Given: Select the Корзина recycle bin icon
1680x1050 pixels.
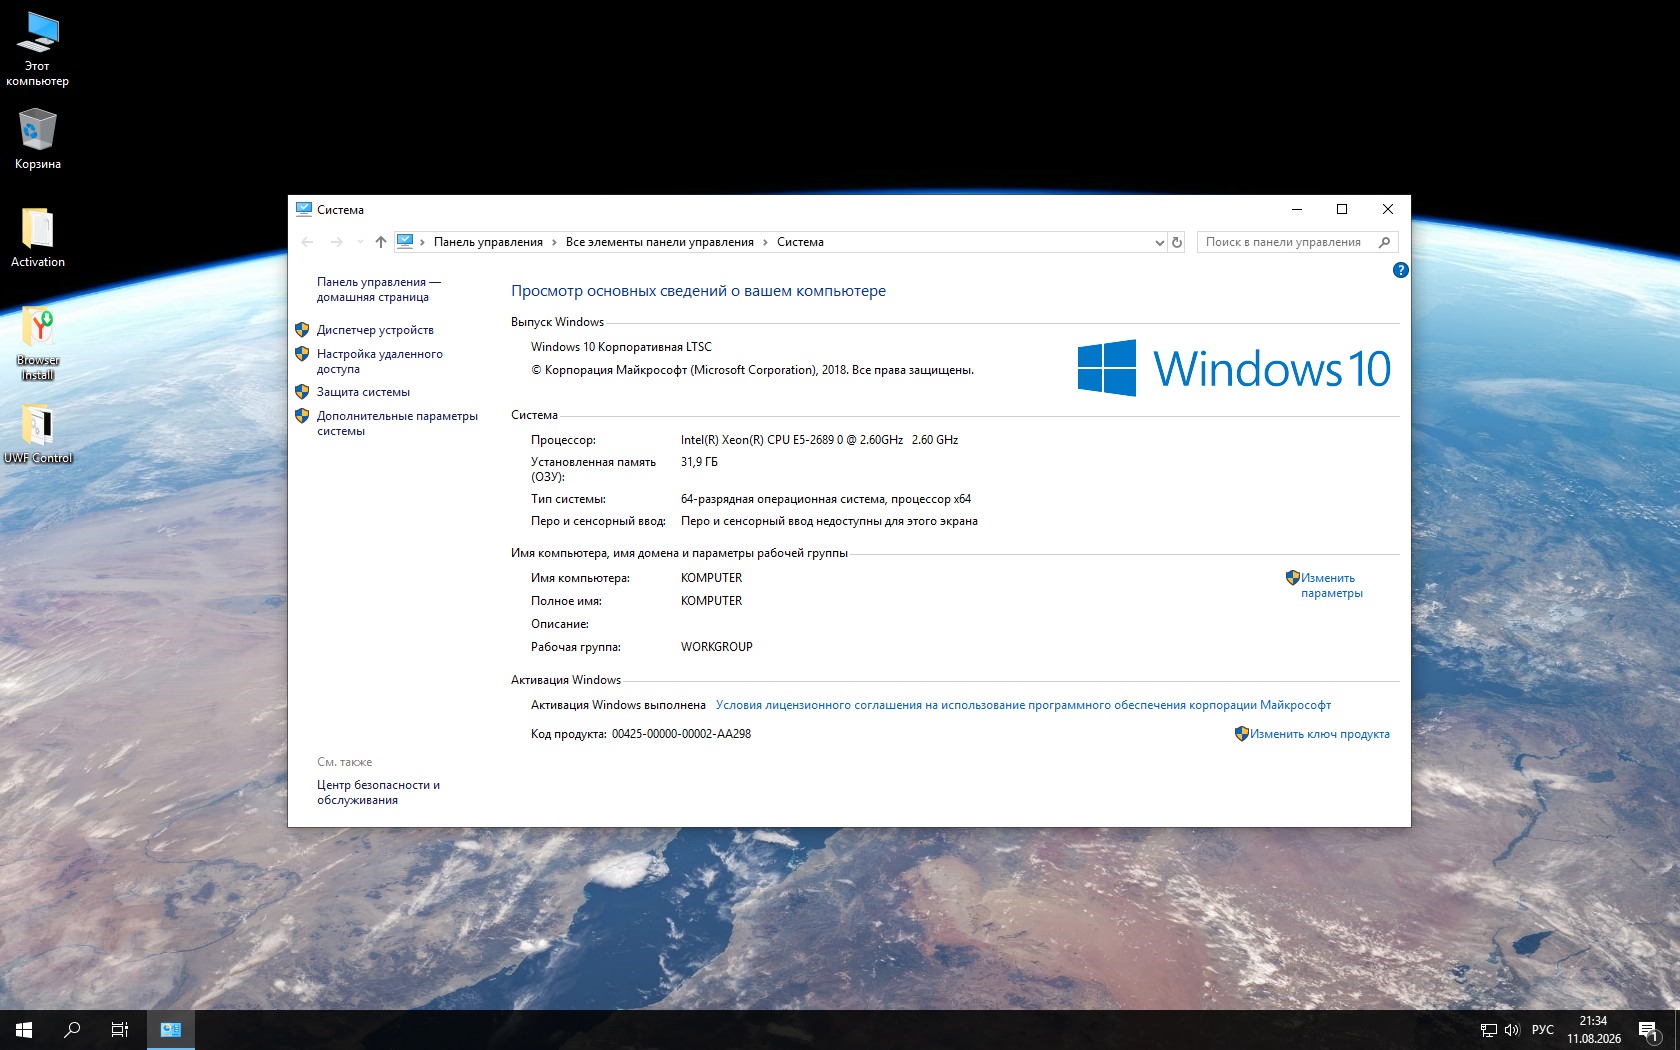Looking at the screenshot, I should (x=38, y=138).
